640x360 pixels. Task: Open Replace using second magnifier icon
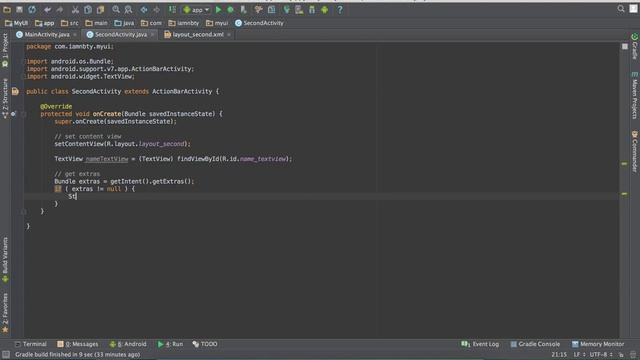[x=128, y=9]
